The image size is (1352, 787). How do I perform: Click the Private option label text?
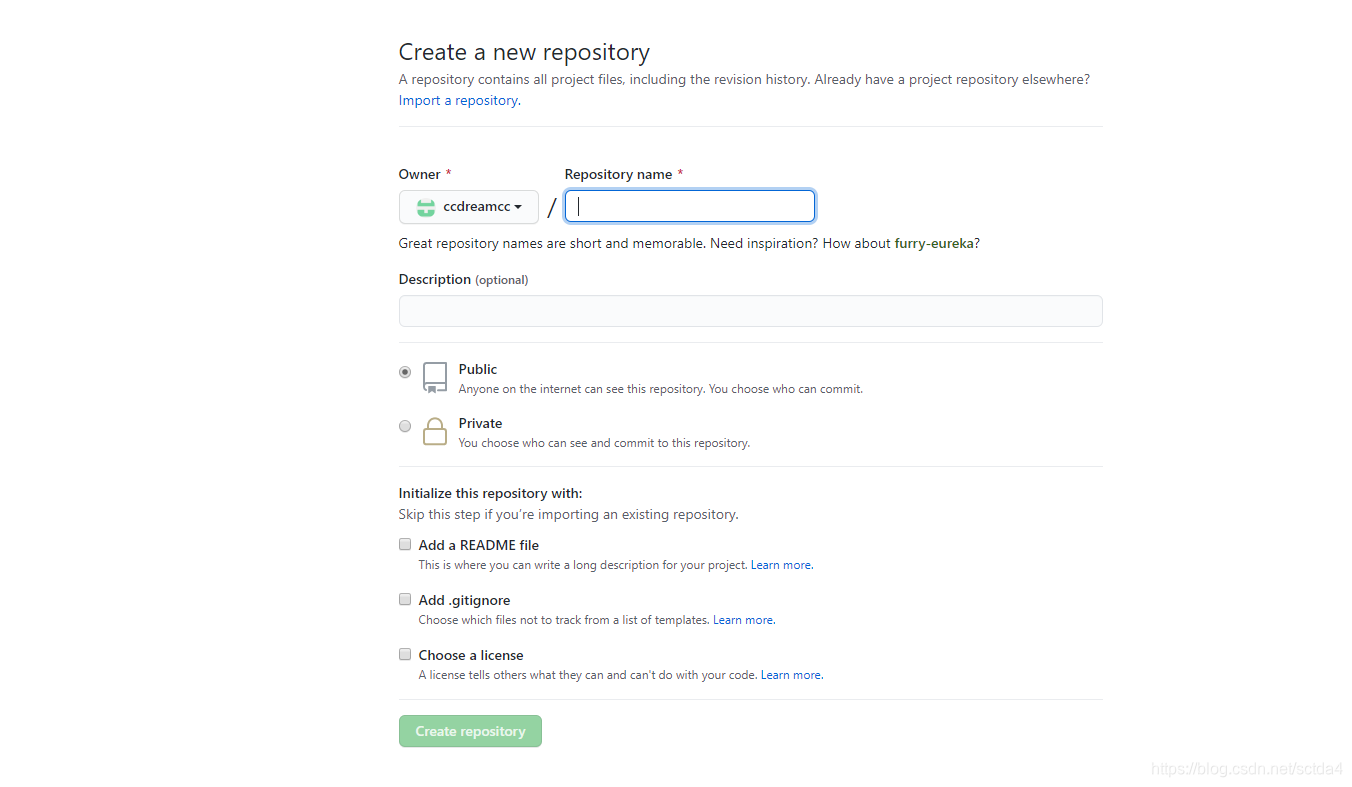point(481,423)
